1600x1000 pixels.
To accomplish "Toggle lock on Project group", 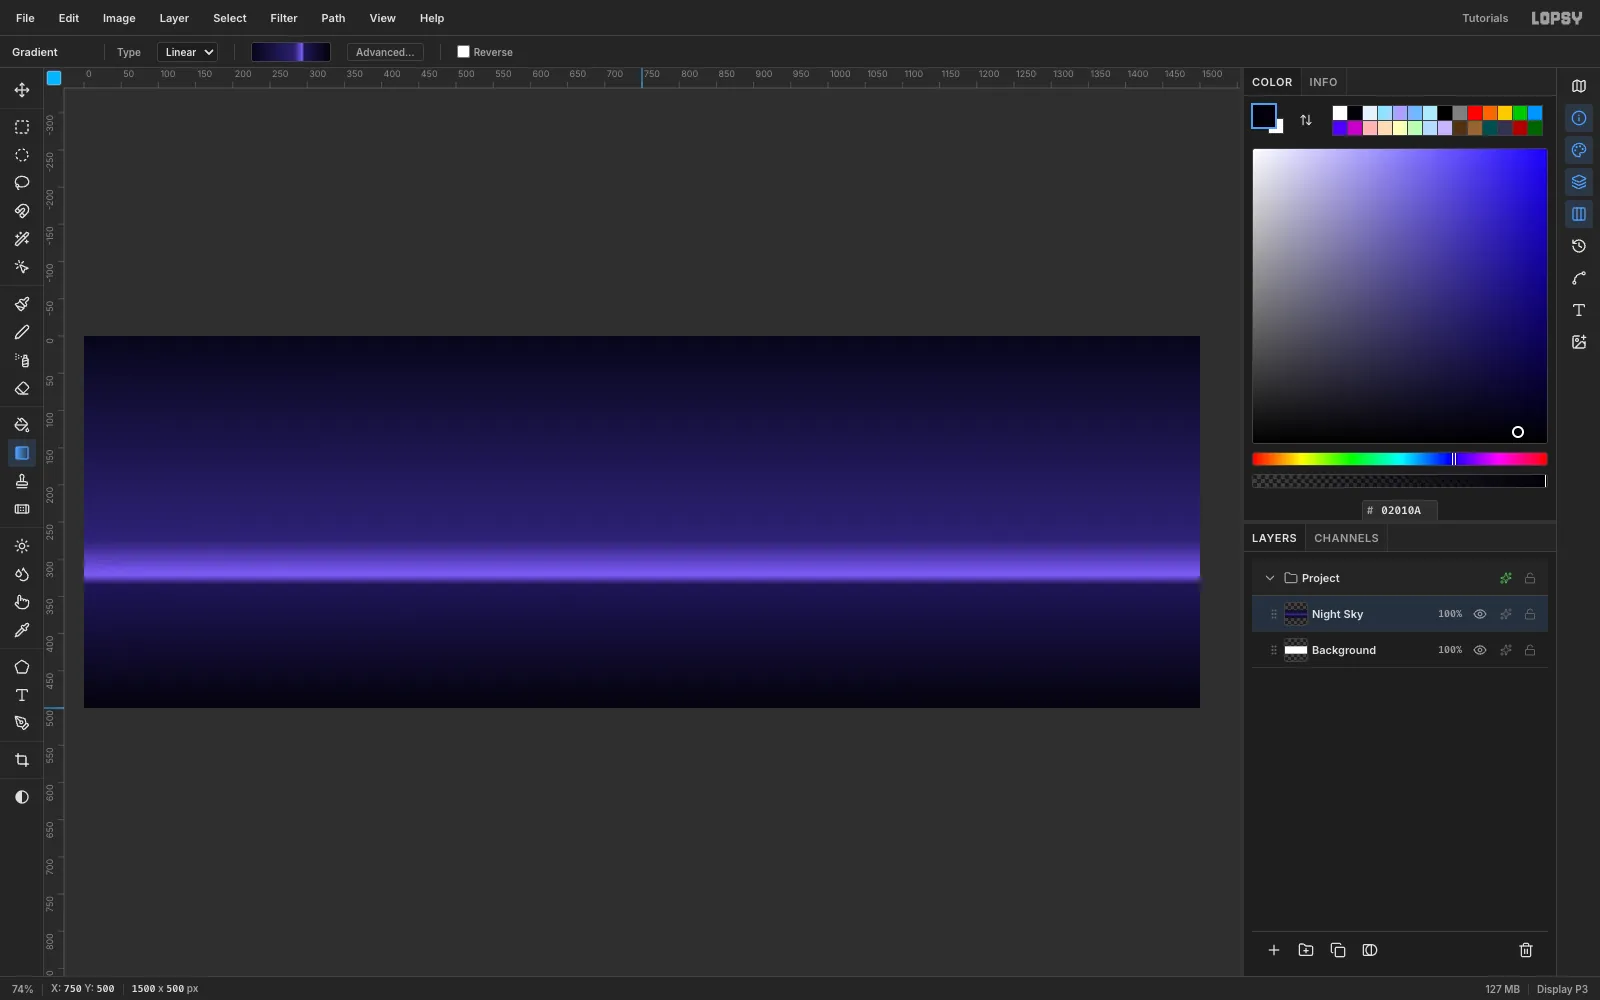I will (1530, 578).
